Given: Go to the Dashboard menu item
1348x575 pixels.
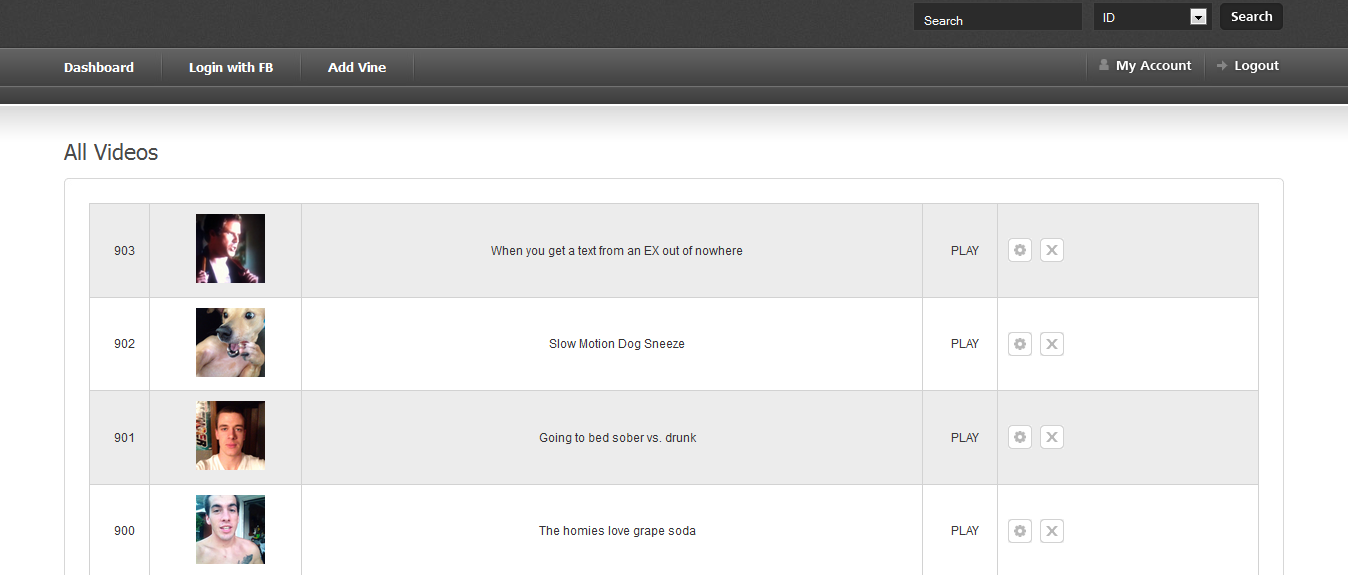Looking at the screenshot, I should click(99, 67).
